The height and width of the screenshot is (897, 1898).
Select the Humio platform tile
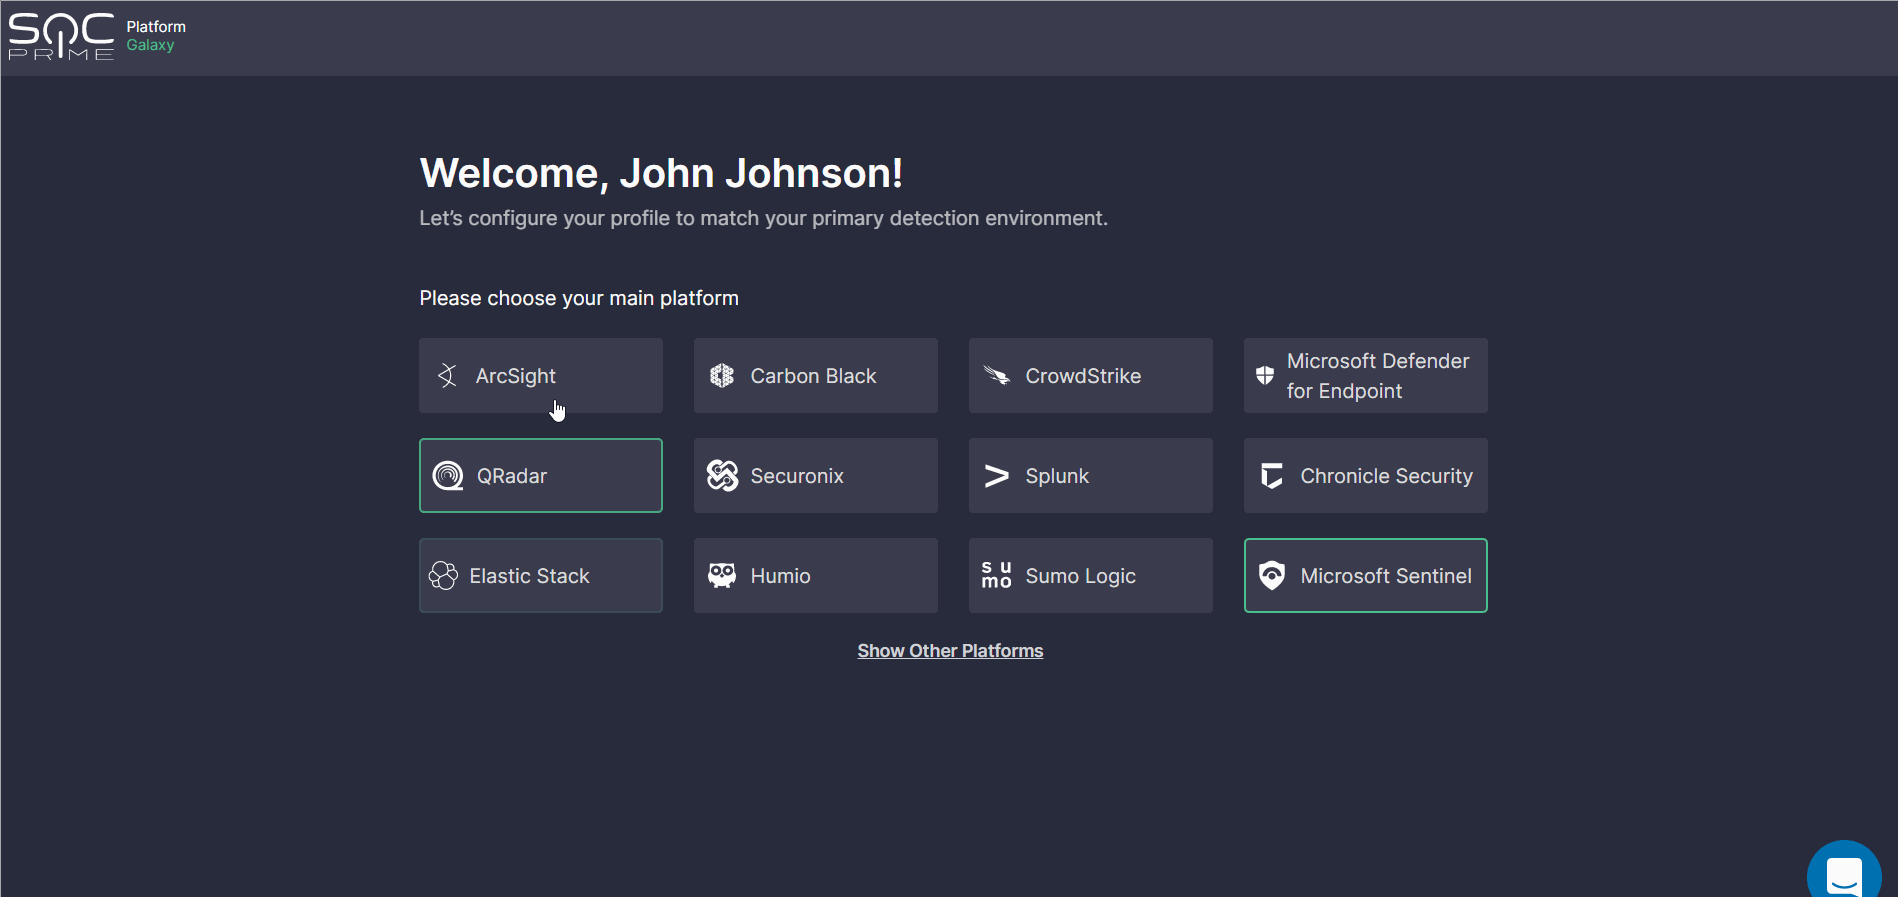pos(815,576)
